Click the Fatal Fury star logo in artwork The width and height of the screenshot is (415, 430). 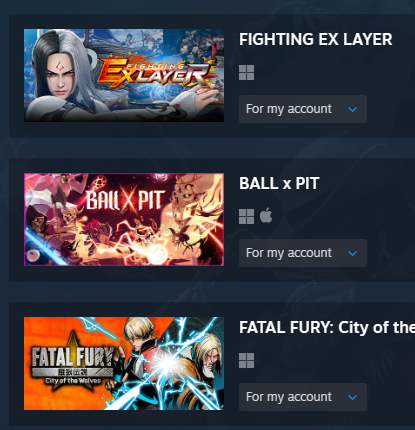(73, 362)
